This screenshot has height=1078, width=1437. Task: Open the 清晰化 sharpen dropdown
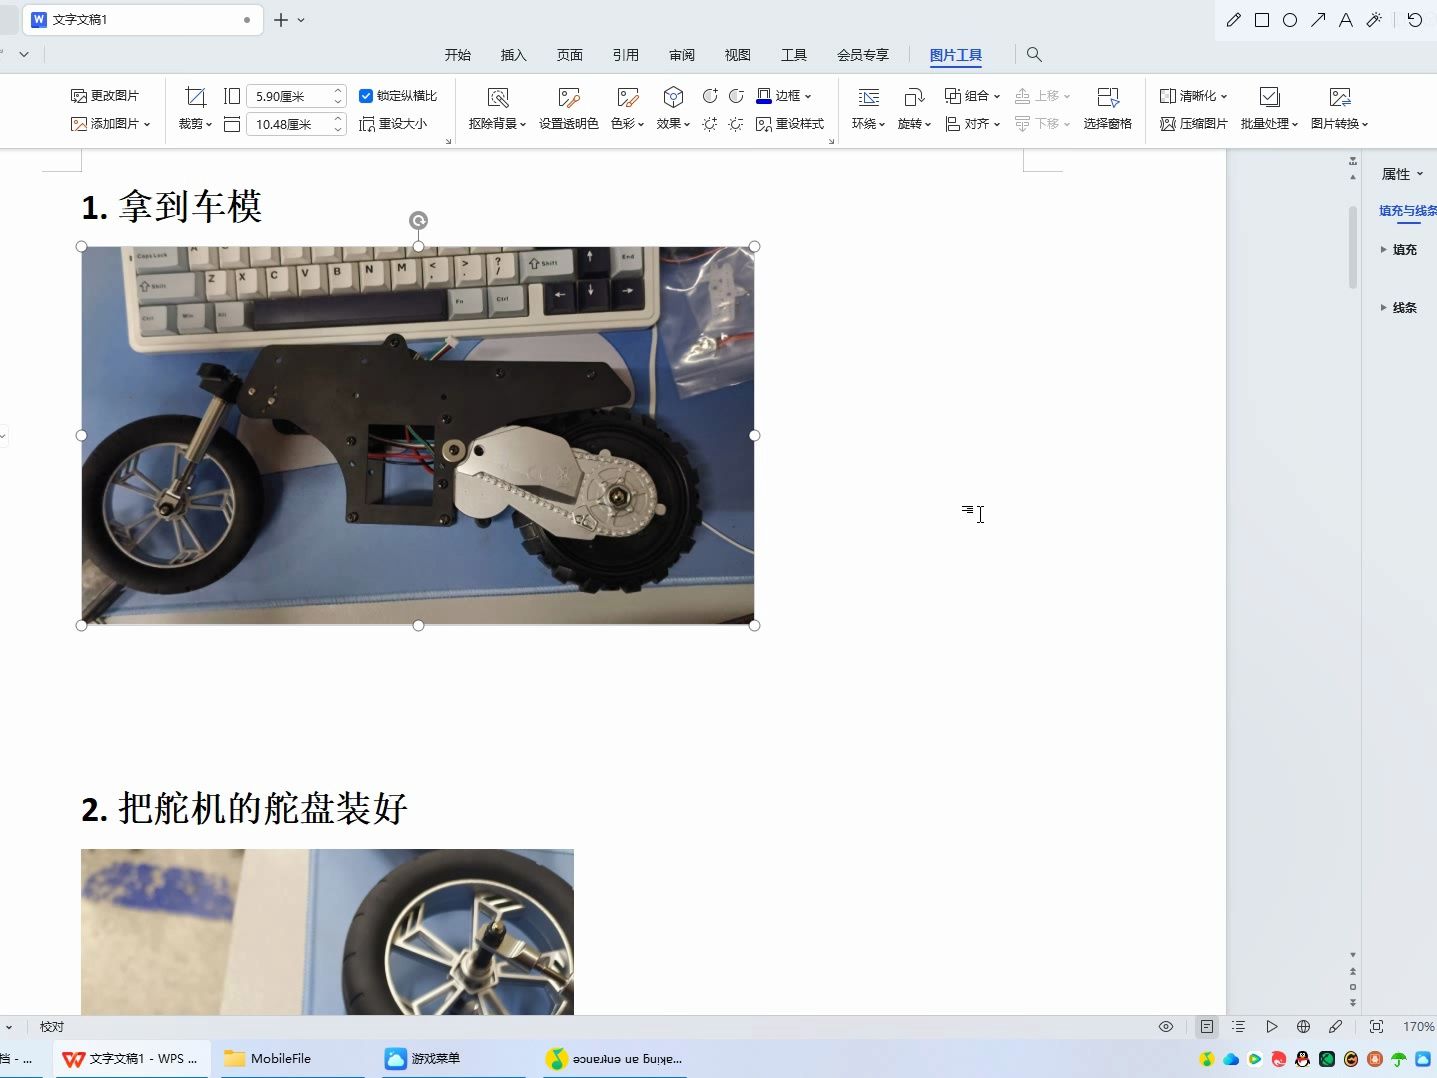point(1193,96)
